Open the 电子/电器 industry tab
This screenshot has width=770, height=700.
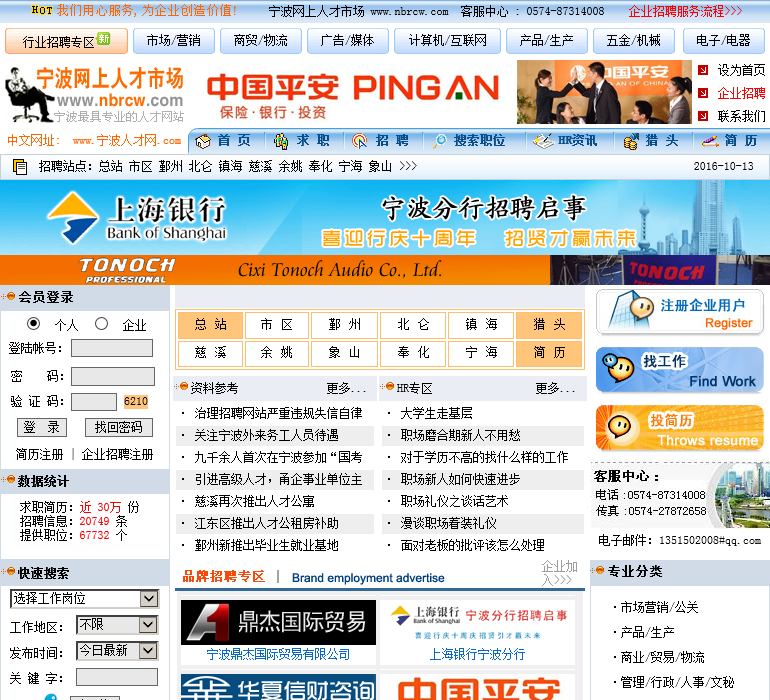click(723, 40)
